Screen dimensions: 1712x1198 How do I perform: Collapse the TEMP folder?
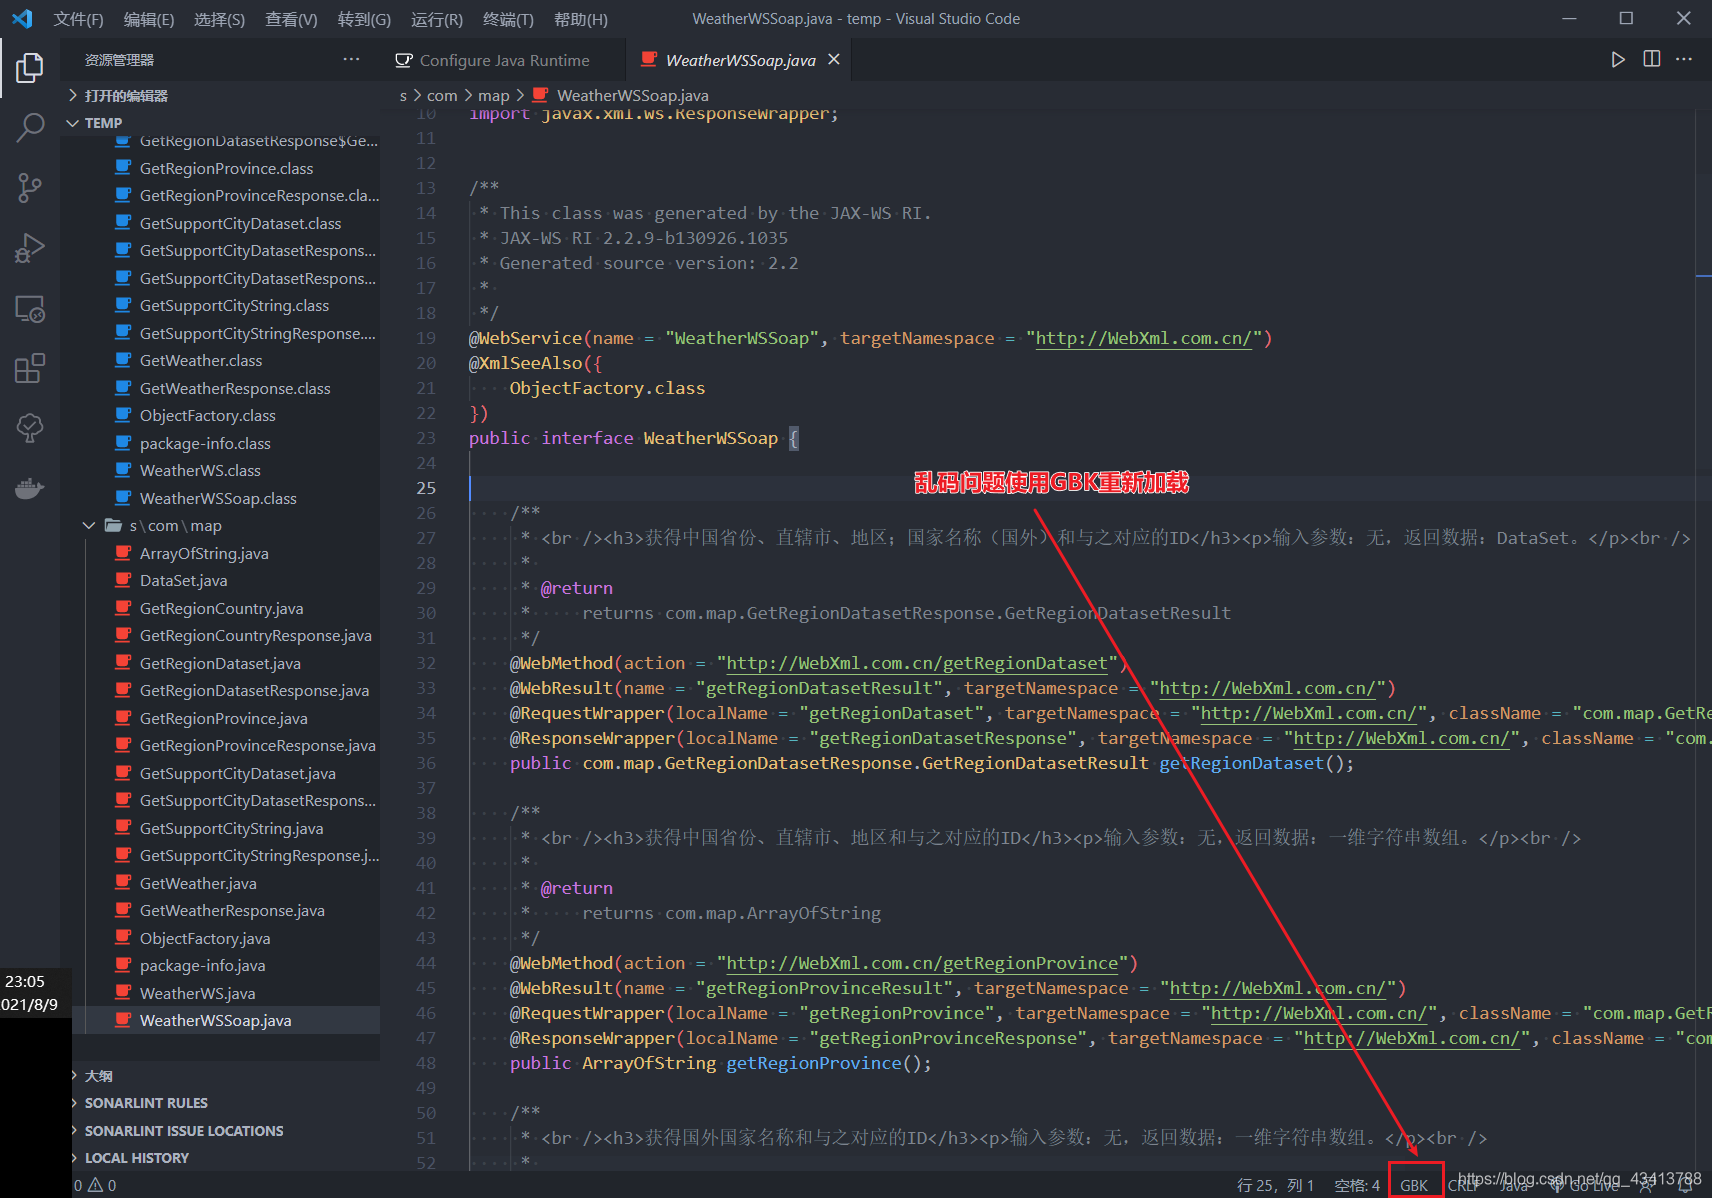click(x=73, y=122)
